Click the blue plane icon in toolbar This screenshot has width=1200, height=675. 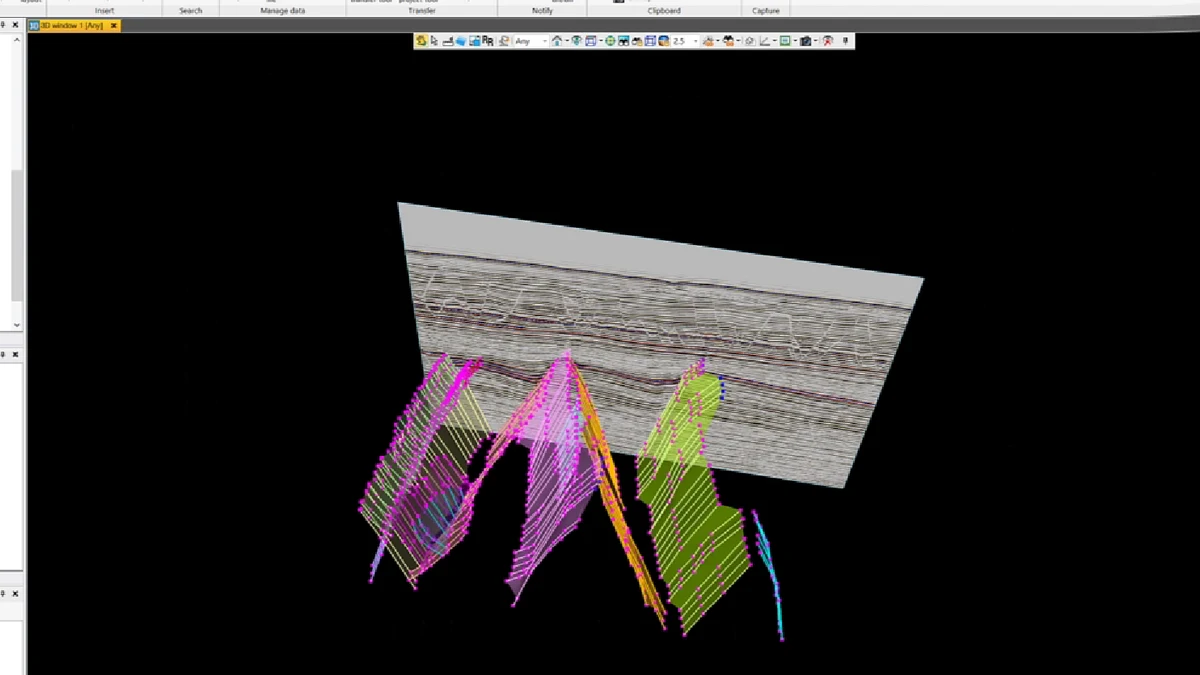(461, 41)
